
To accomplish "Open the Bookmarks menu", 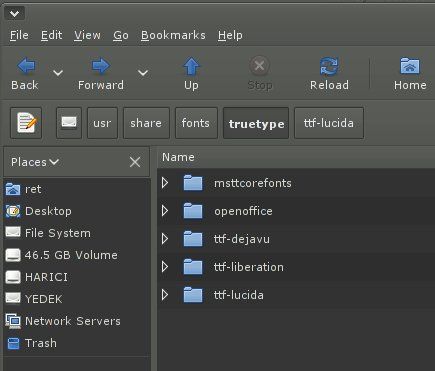I will tap(173, 35).
